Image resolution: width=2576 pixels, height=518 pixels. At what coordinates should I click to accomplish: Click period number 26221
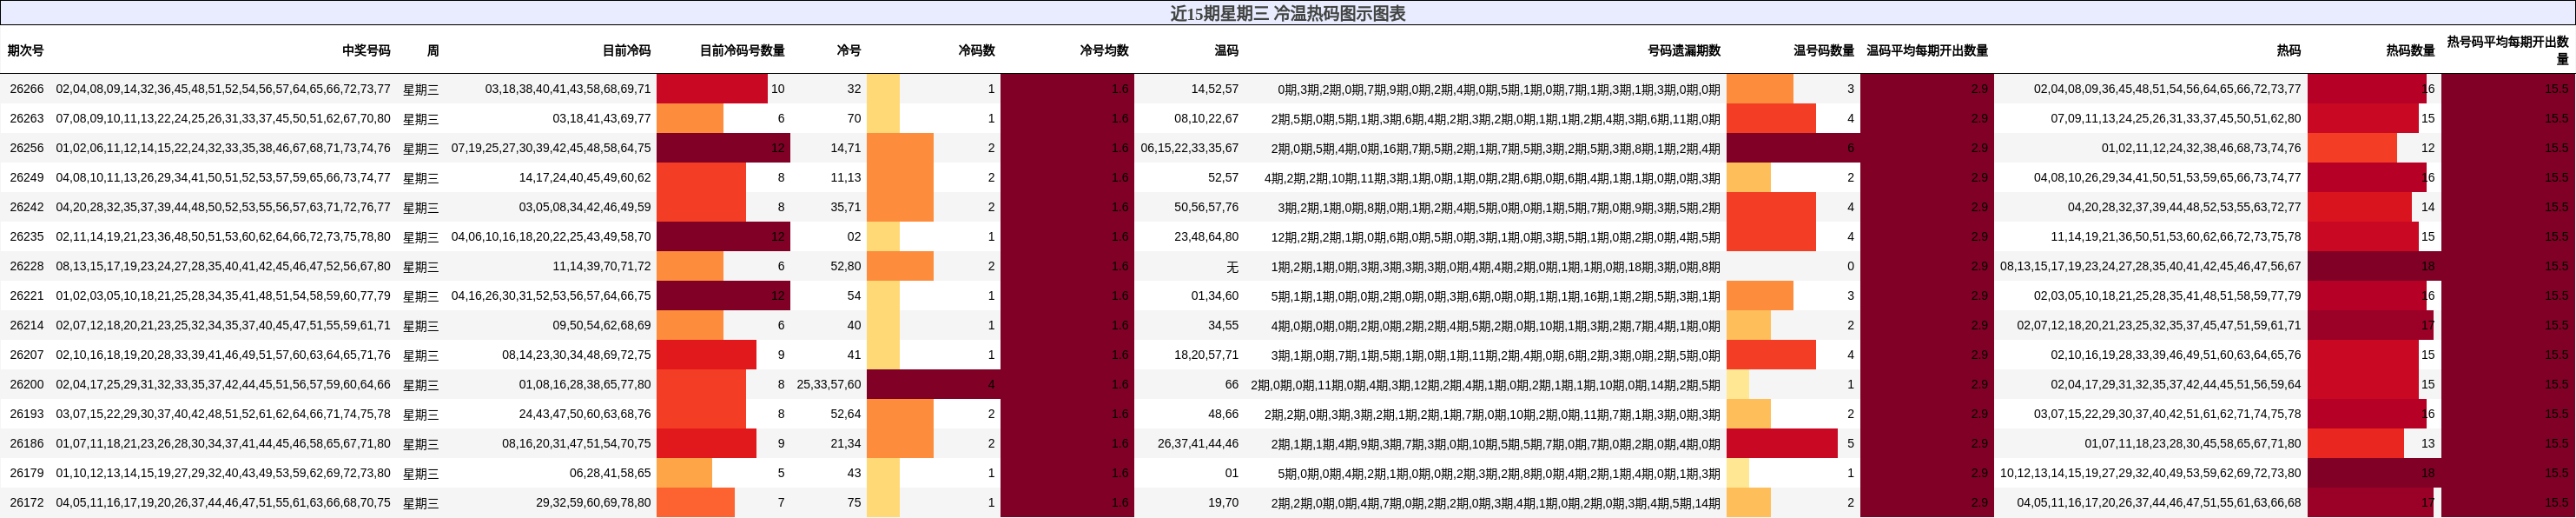point(27,296)
